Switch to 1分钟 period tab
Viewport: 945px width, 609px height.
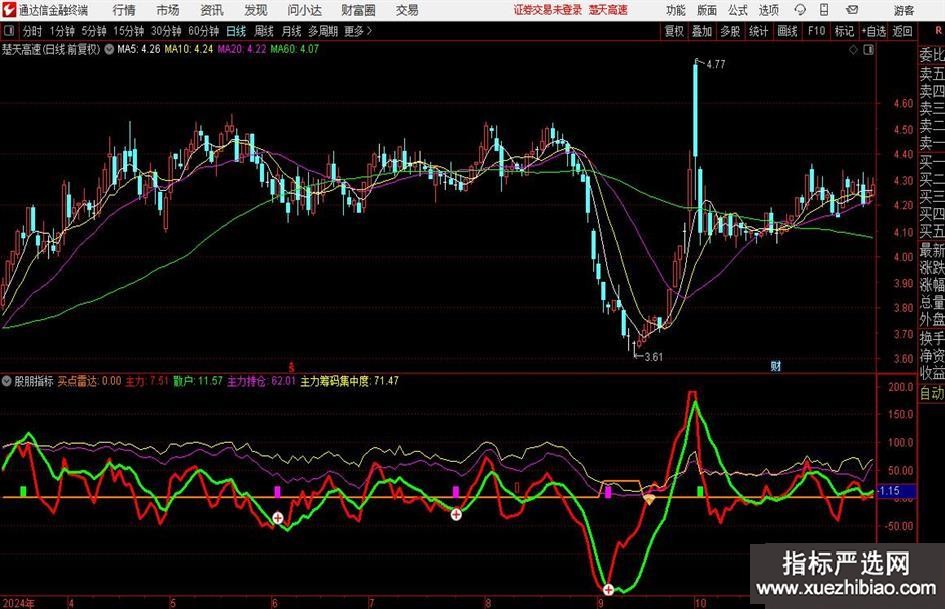pyautogui.click(x=62, y=31)
